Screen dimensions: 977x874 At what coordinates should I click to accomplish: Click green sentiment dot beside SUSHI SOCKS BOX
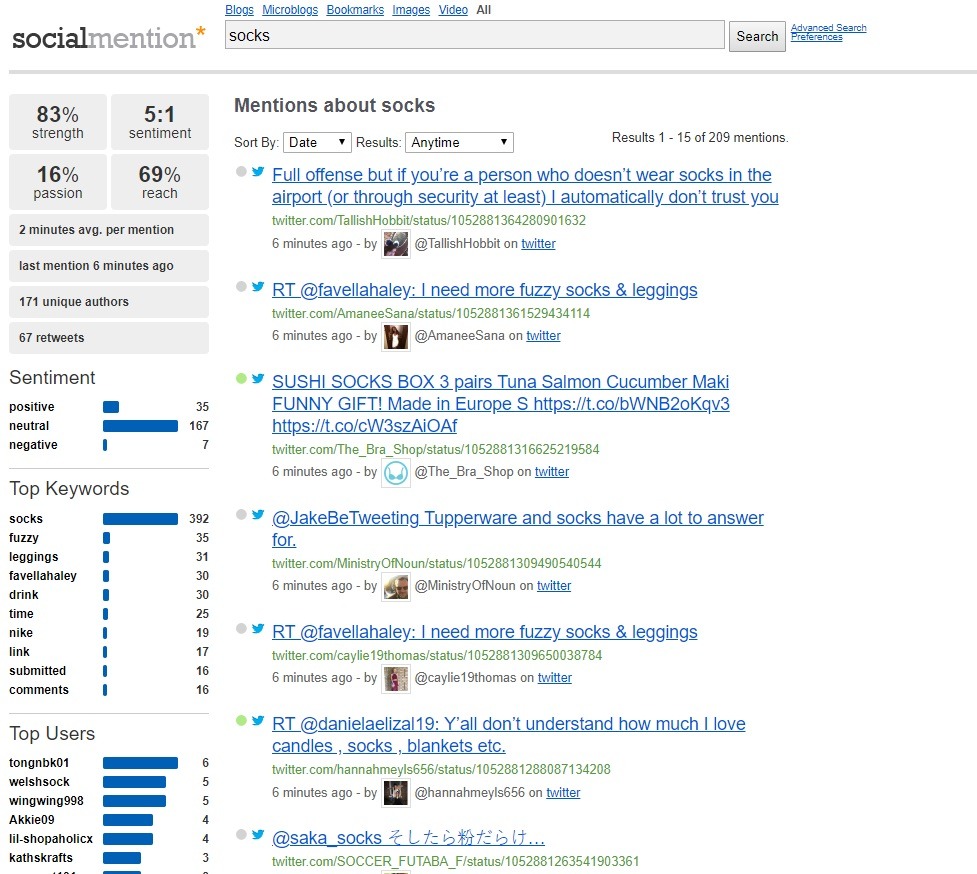point(241,378)
